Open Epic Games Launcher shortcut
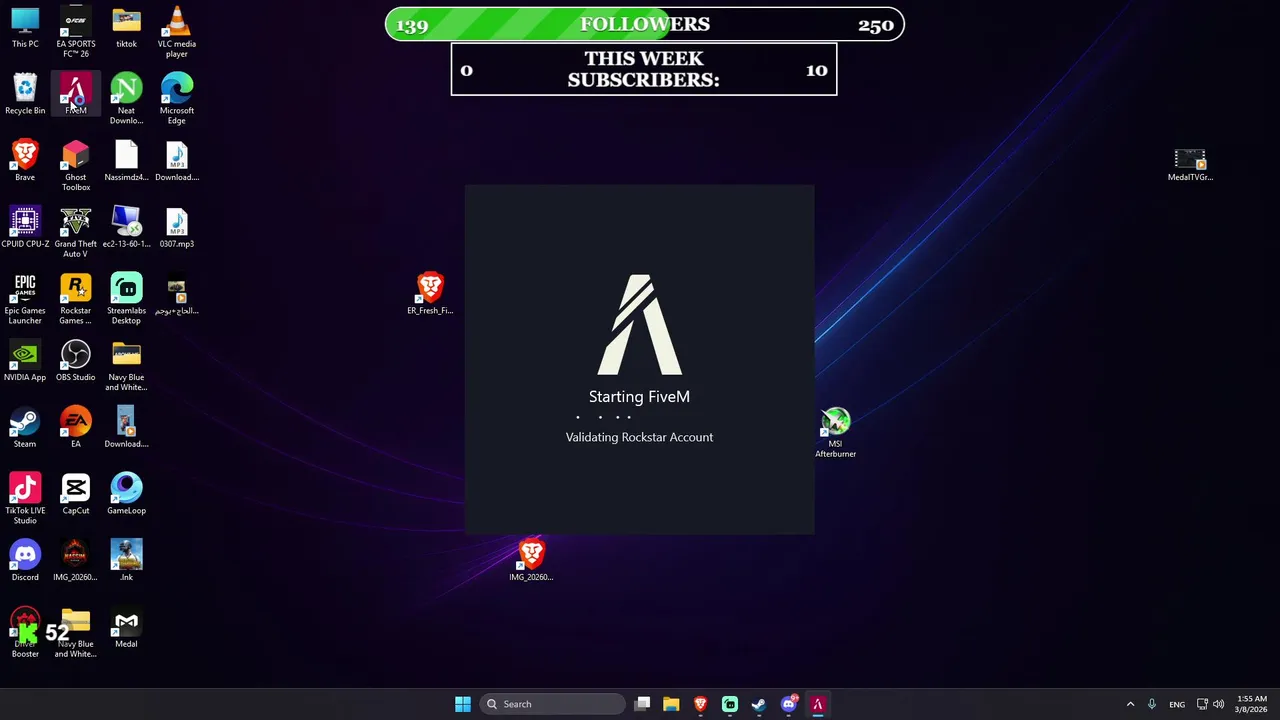This screenshot has height=720, width=1280. pyautogui.click(x=25, y=299)
